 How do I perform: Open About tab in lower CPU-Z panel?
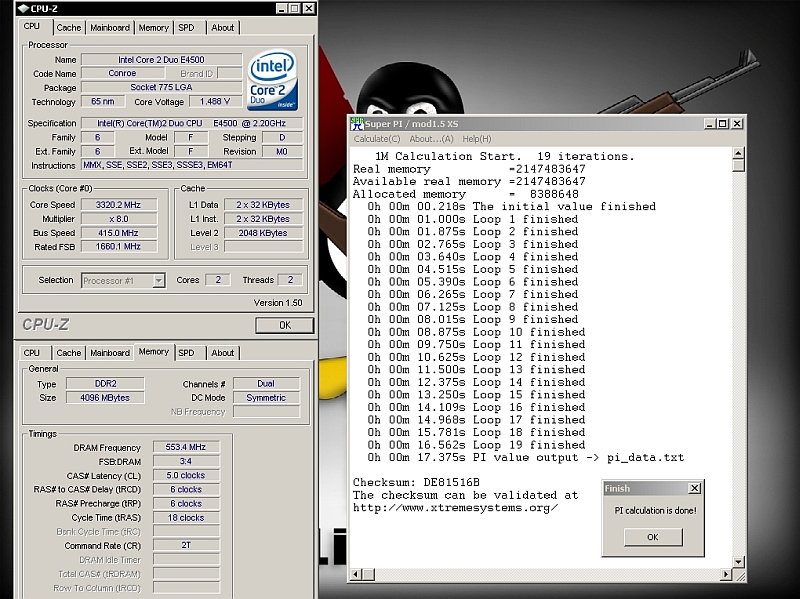(222, 353)
